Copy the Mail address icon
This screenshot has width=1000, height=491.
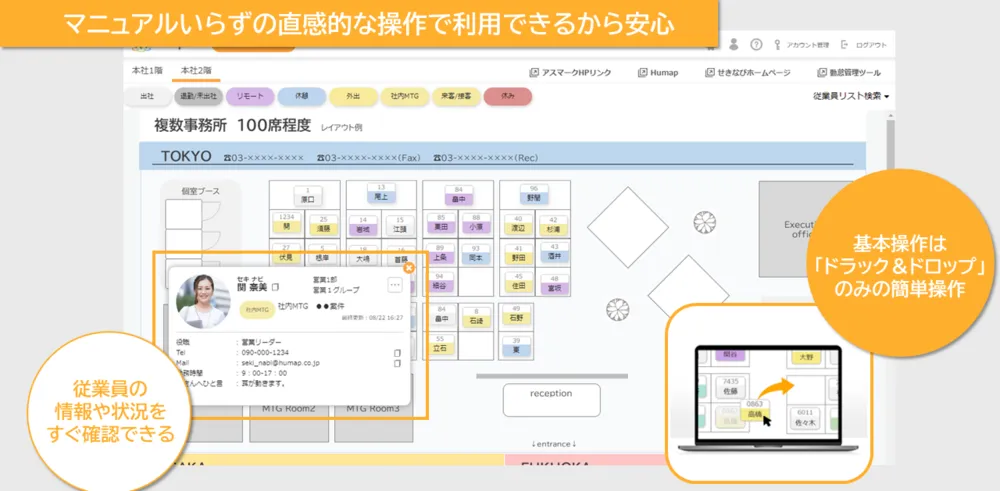[x=397, y=363]
